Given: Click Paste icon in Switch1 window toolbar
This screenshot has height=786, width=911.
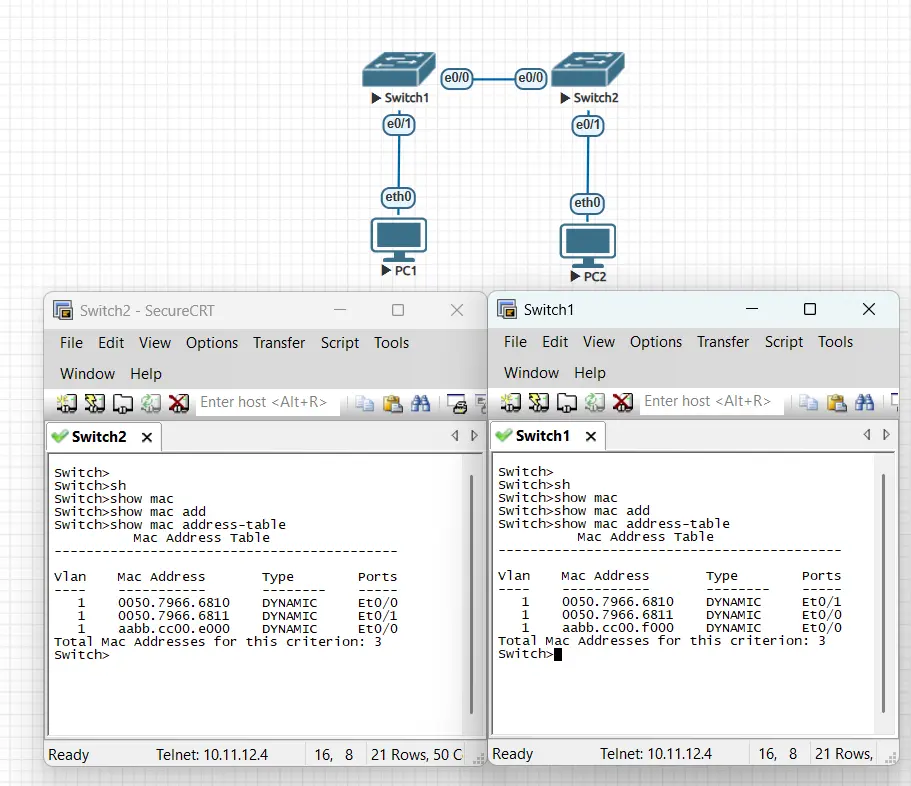Looking at the screenshot, I should [837, 402].
